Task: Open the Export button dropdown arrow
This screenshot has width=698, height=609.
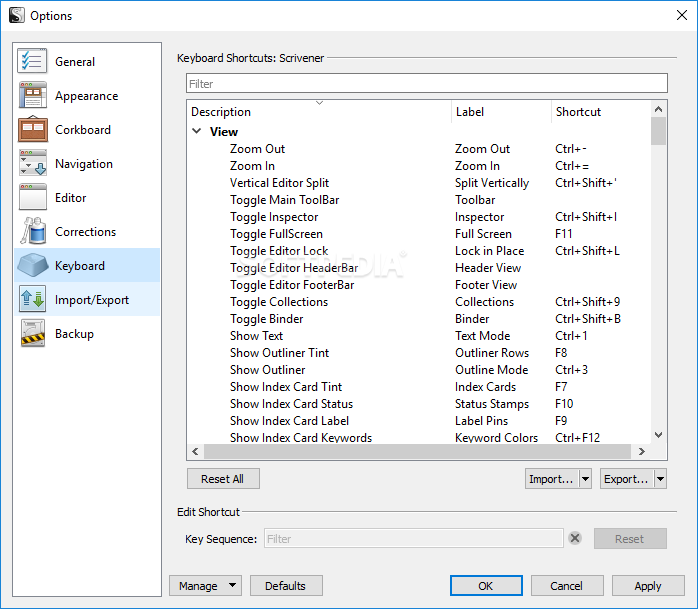Action: click(x=661, y=479)
